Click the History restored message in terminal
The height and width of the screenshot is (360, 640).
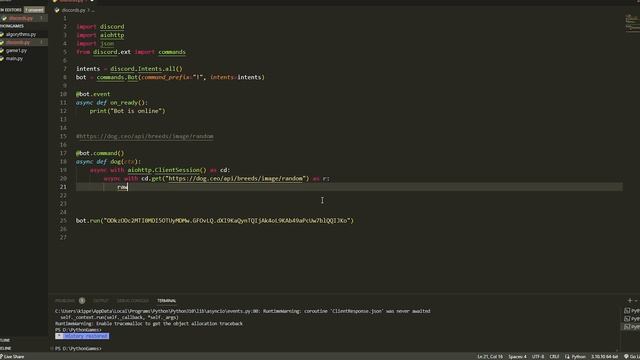click(82, 336)
